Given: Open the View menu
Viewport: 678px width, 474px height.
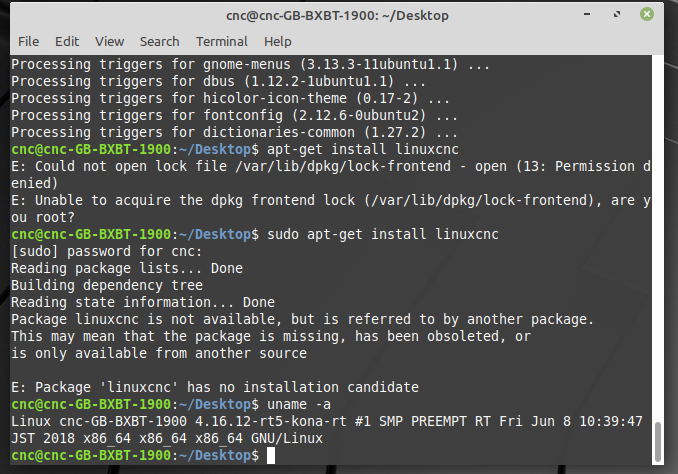Looking at the screenshot, I should coord(109,42).
